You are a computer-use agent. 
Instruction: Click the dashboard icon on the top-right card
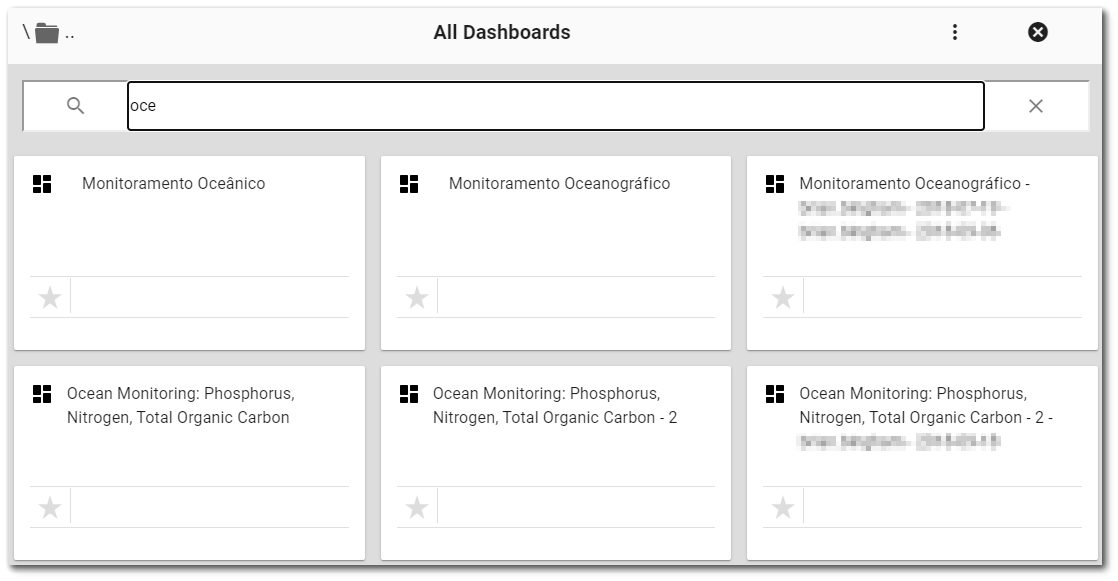[x=774, y=183]
